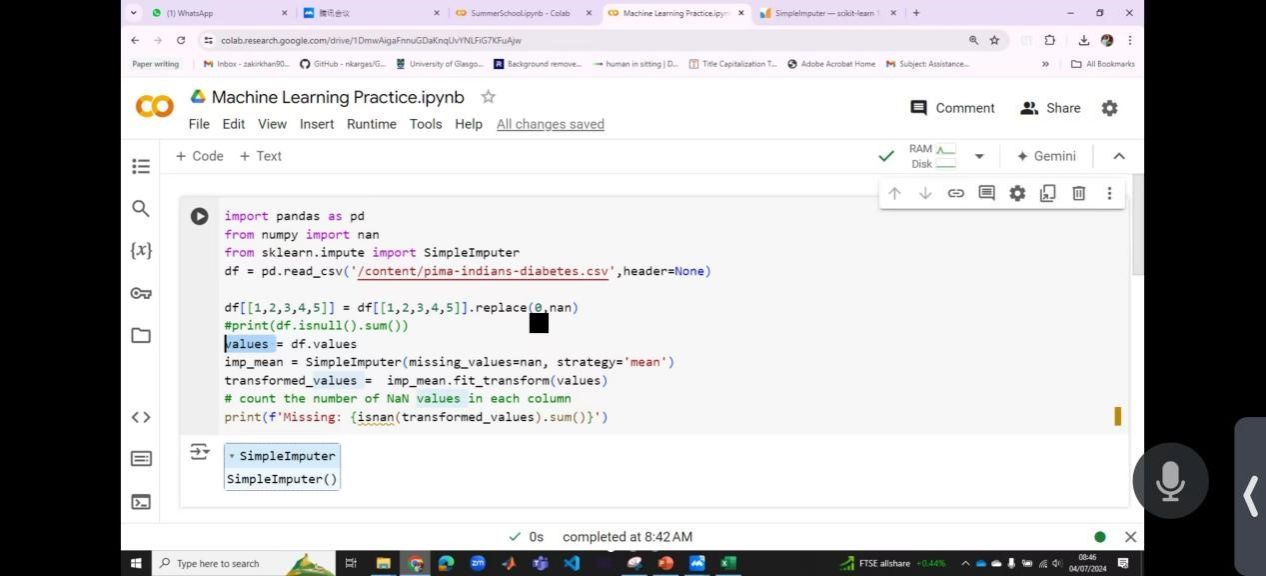Image resolution: width=1266 pixels, height=576 pixels.
Task: Open the table of contents sidebar icon
Action: 141,166
